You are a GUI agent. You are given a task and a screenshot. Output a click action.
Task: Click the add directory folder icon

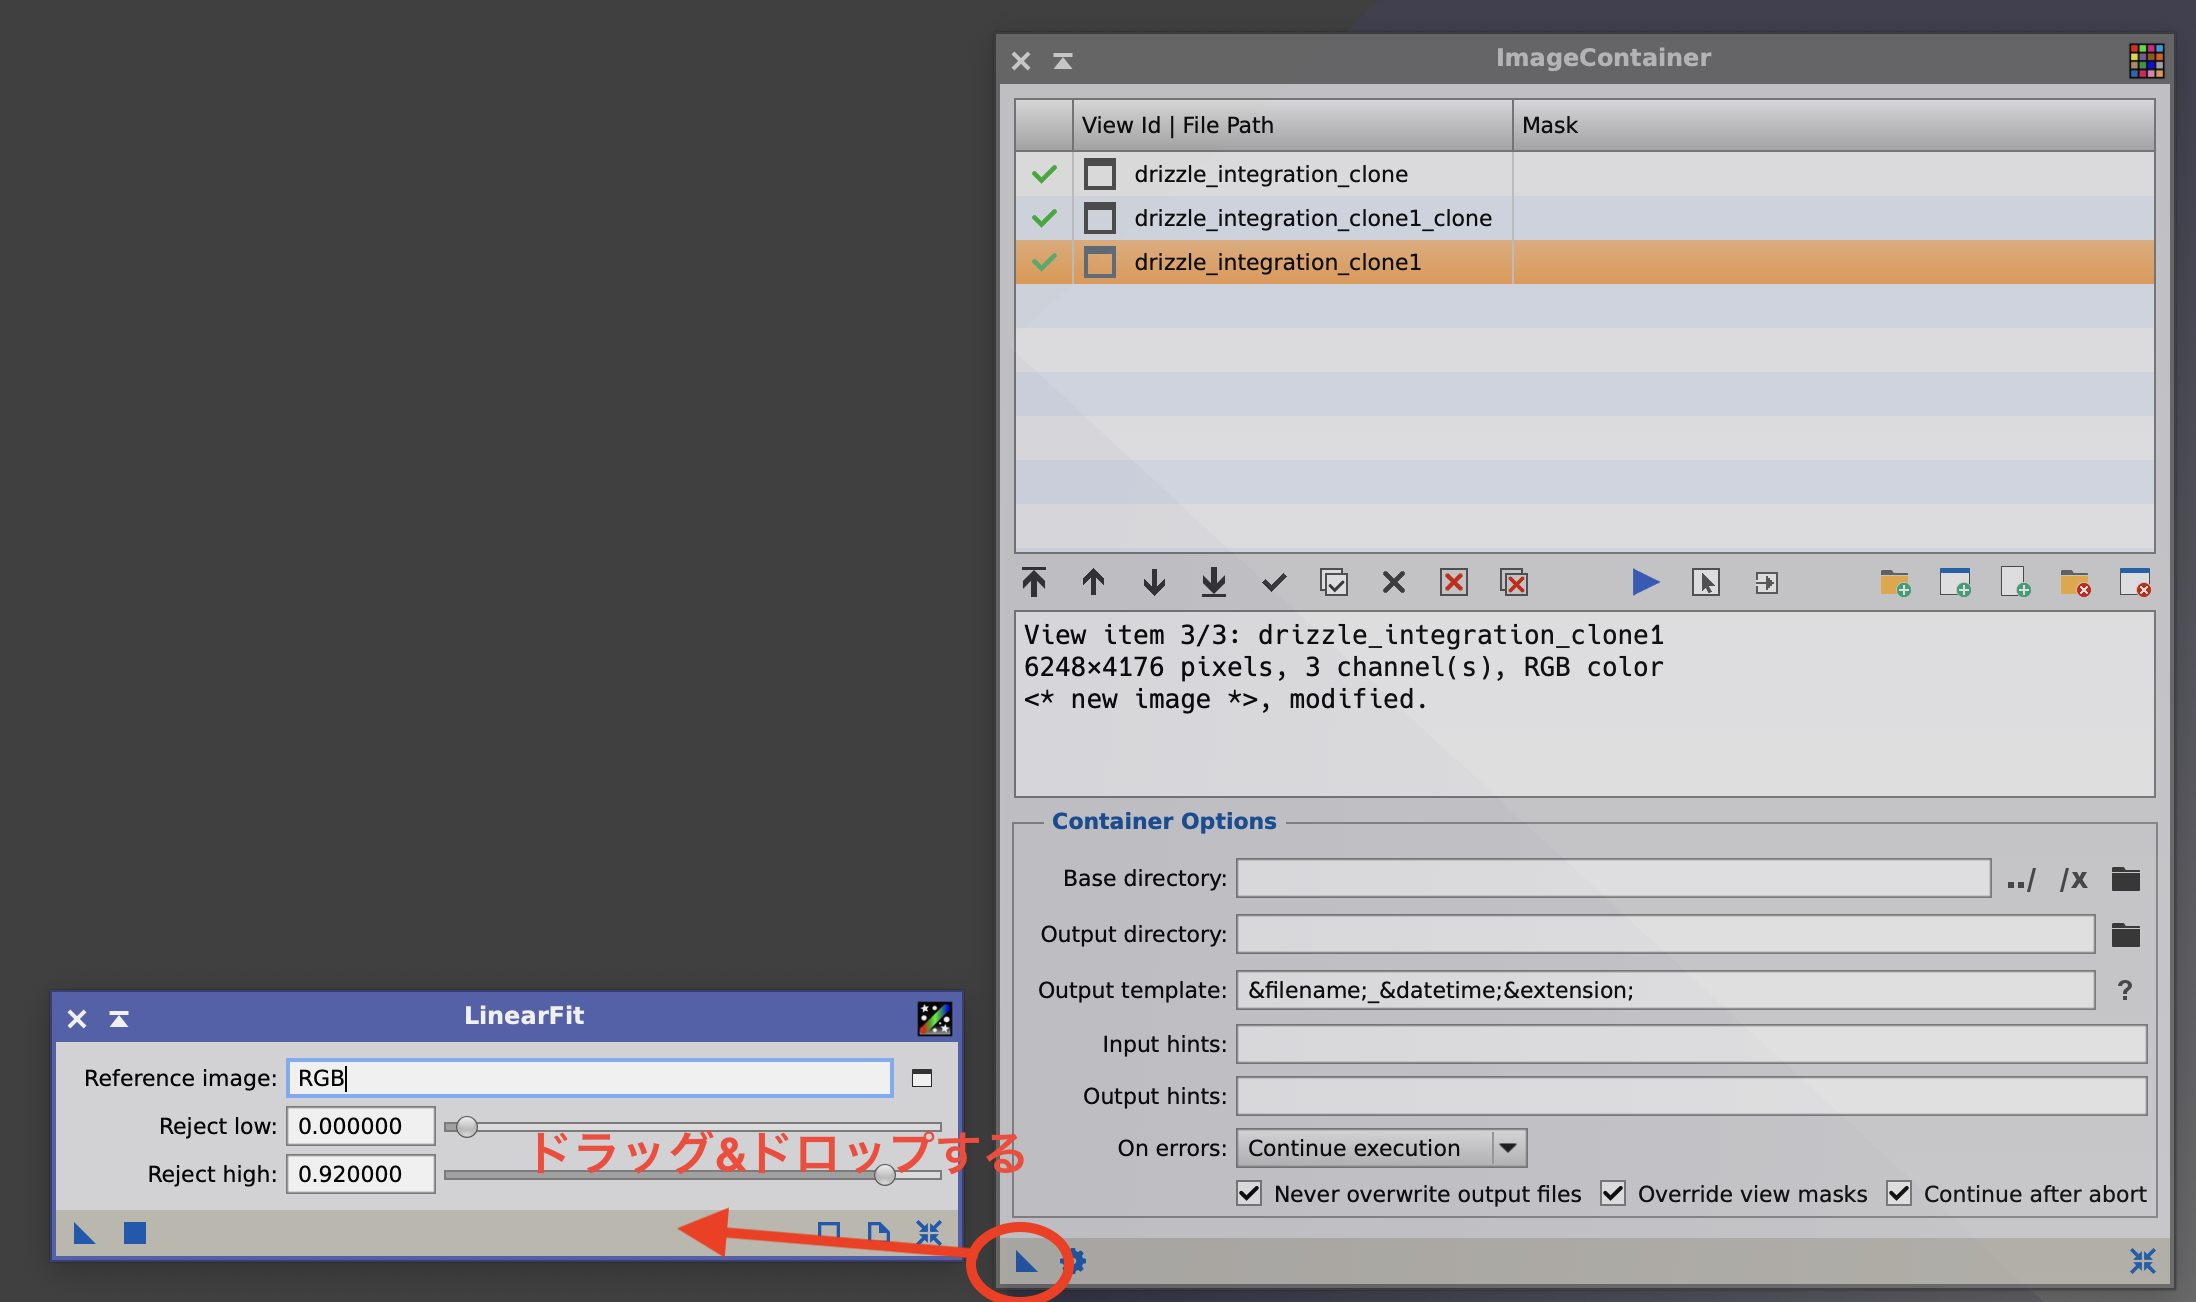(x=1894, y=582)
